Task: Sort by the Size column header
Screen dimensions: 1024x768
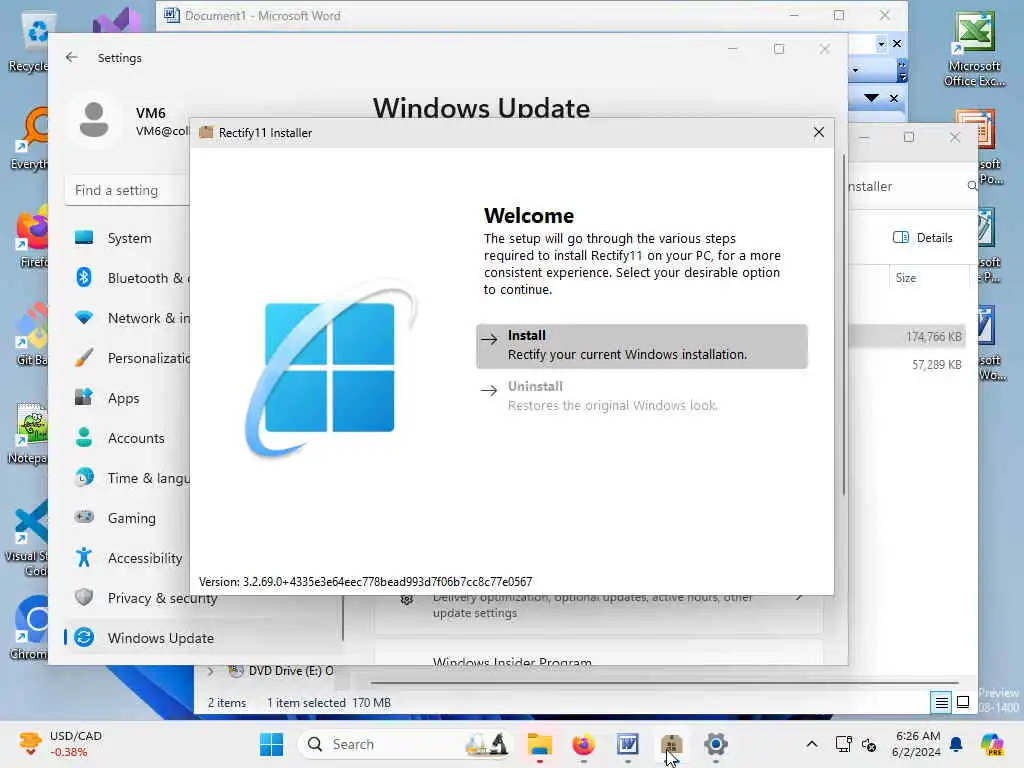Action: click(929, 278)
